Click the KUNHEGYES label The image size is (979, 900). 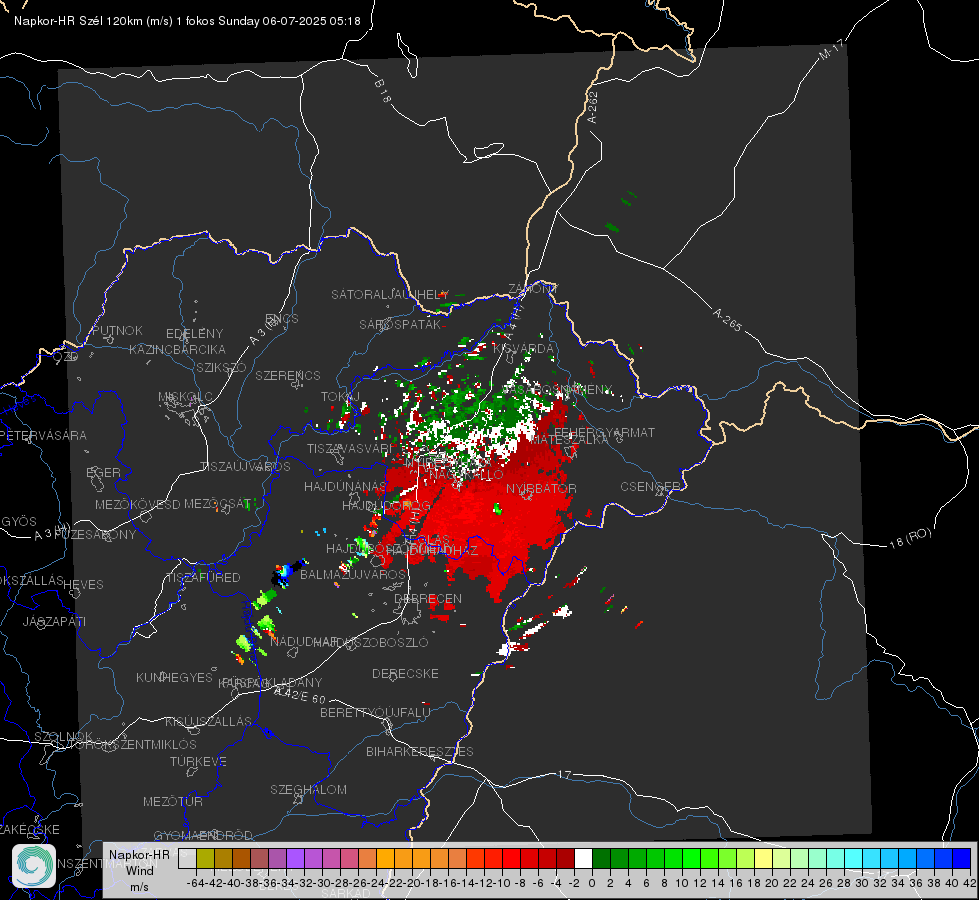click(174, 678)
